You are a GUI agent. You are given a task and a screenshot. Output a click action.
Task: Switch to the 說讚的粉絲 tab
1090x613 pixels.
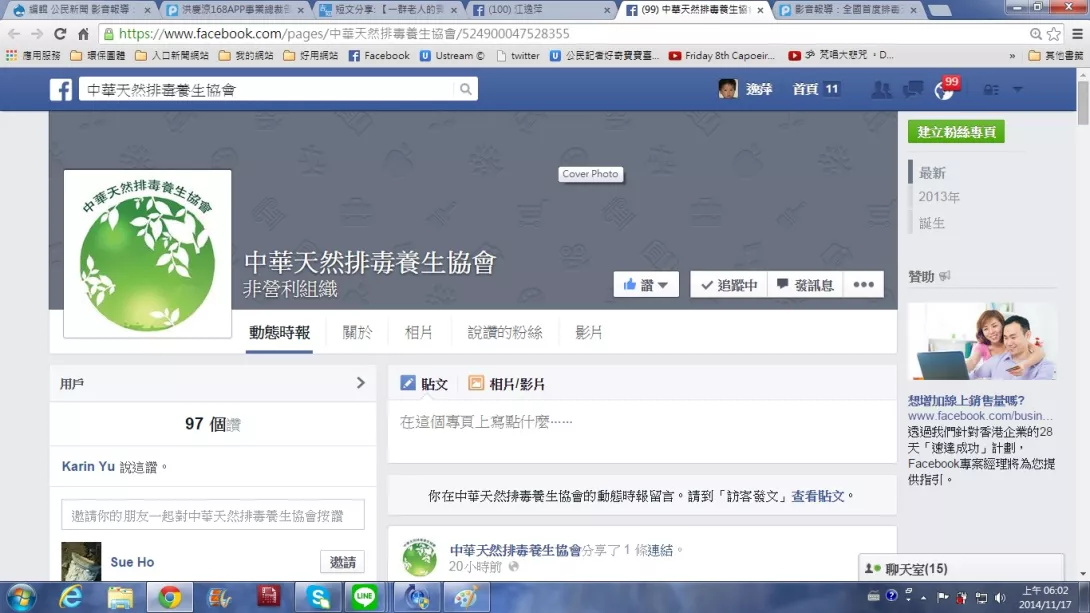click(x=505, y=332)
